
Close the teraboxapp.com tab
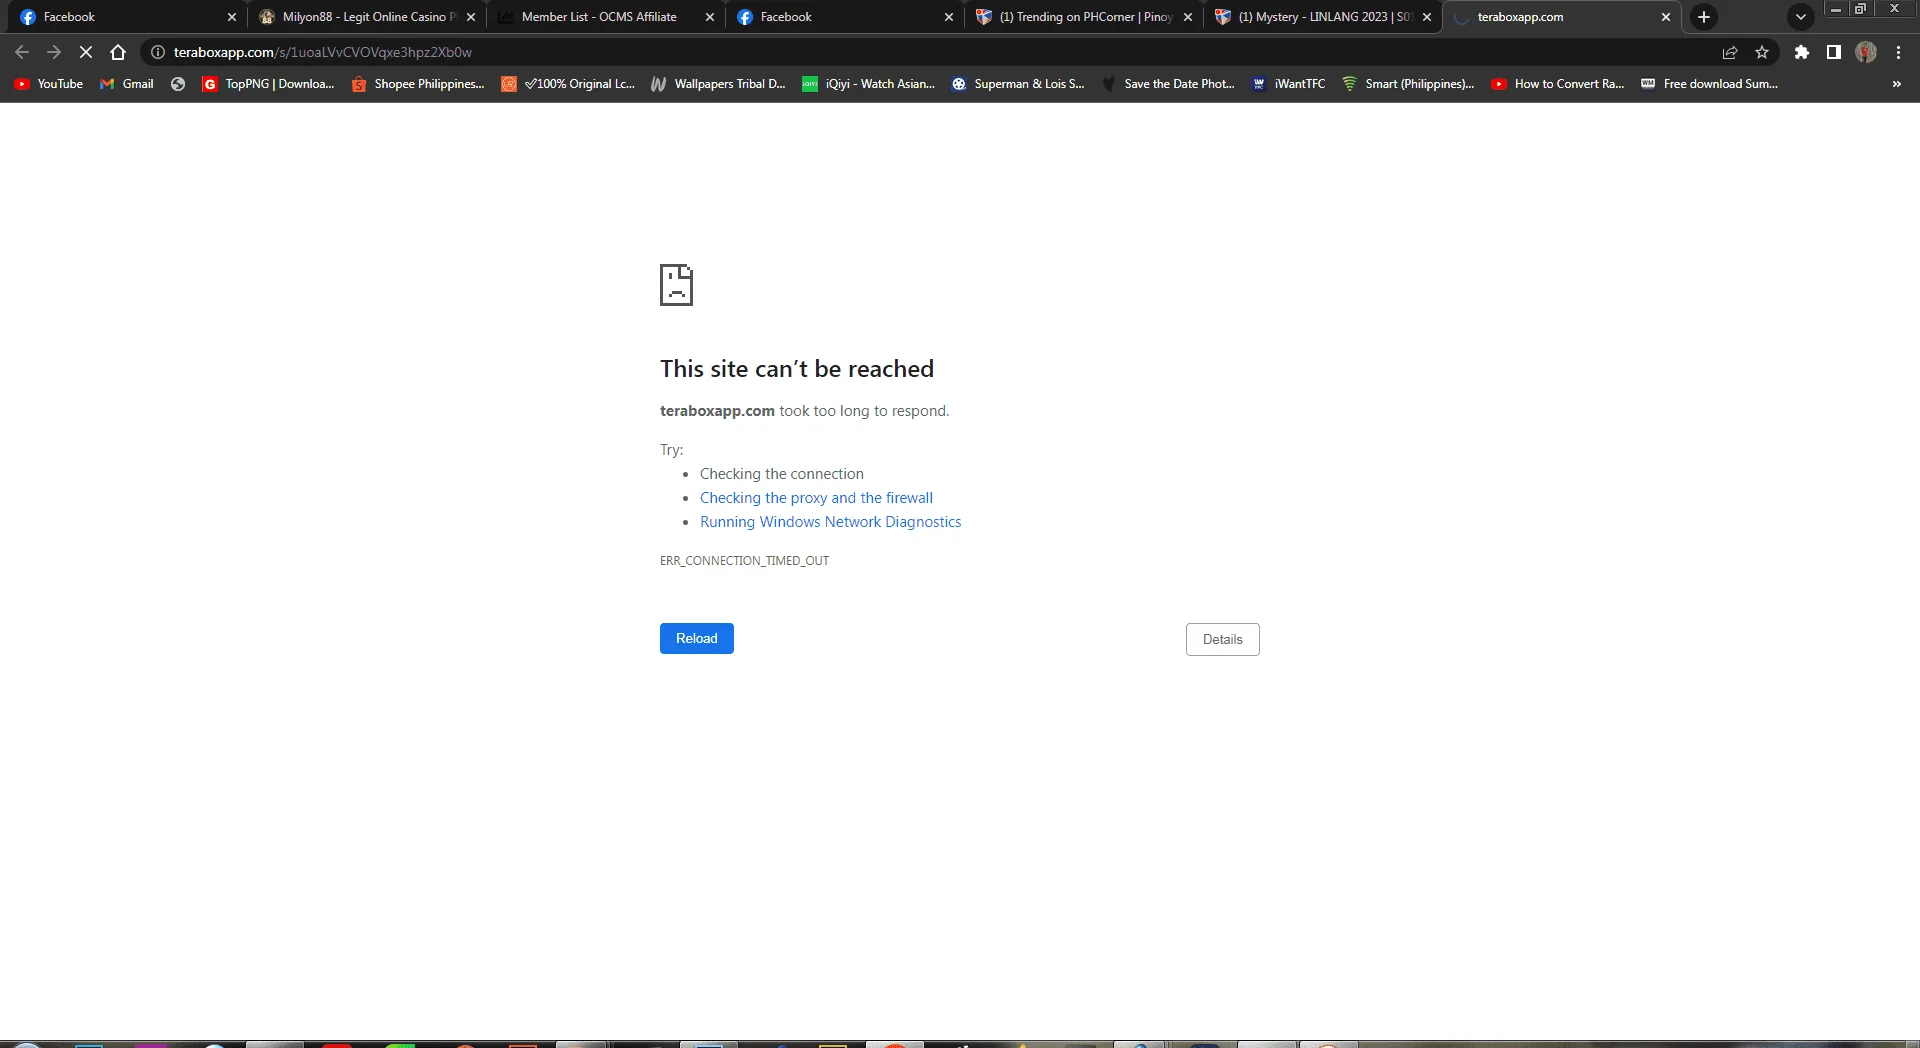point(1666,17)
